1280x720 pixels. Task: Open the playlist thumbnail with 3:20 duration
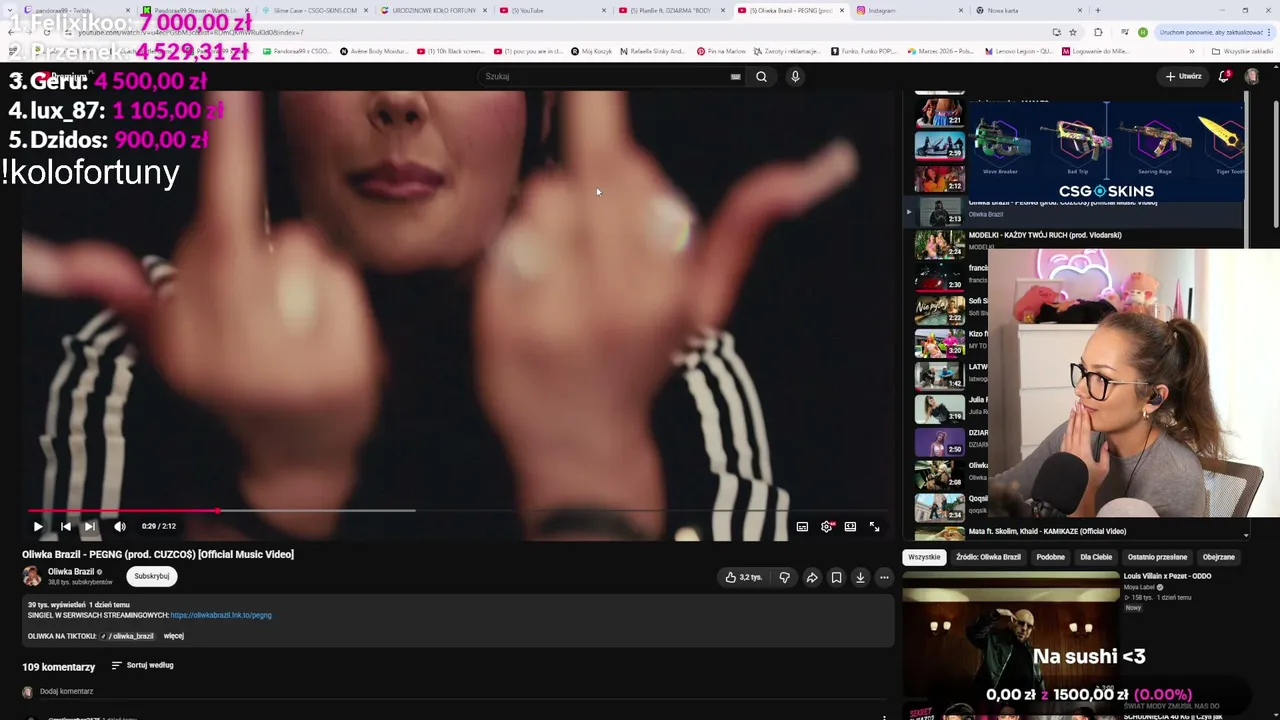tap(940, 343)
